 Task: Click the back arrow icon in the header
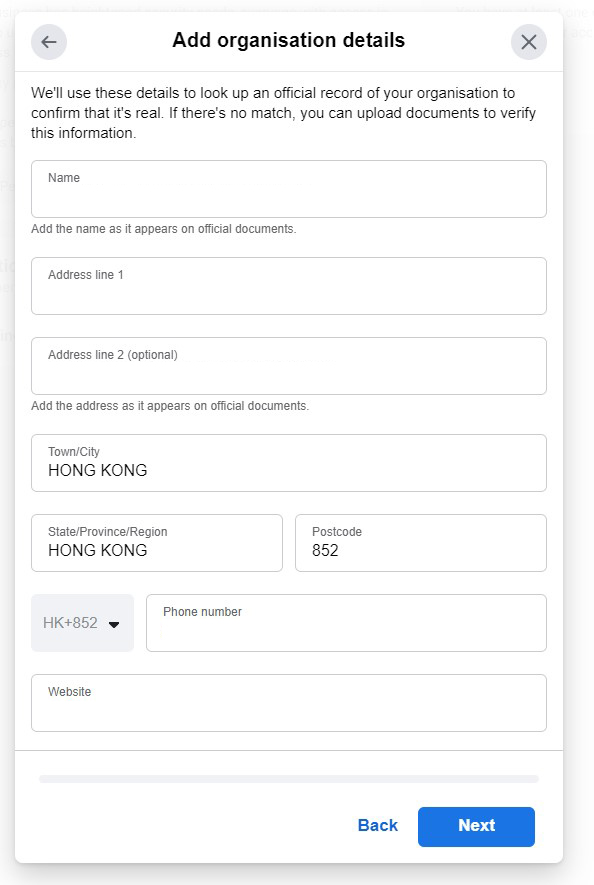point(49,42)
